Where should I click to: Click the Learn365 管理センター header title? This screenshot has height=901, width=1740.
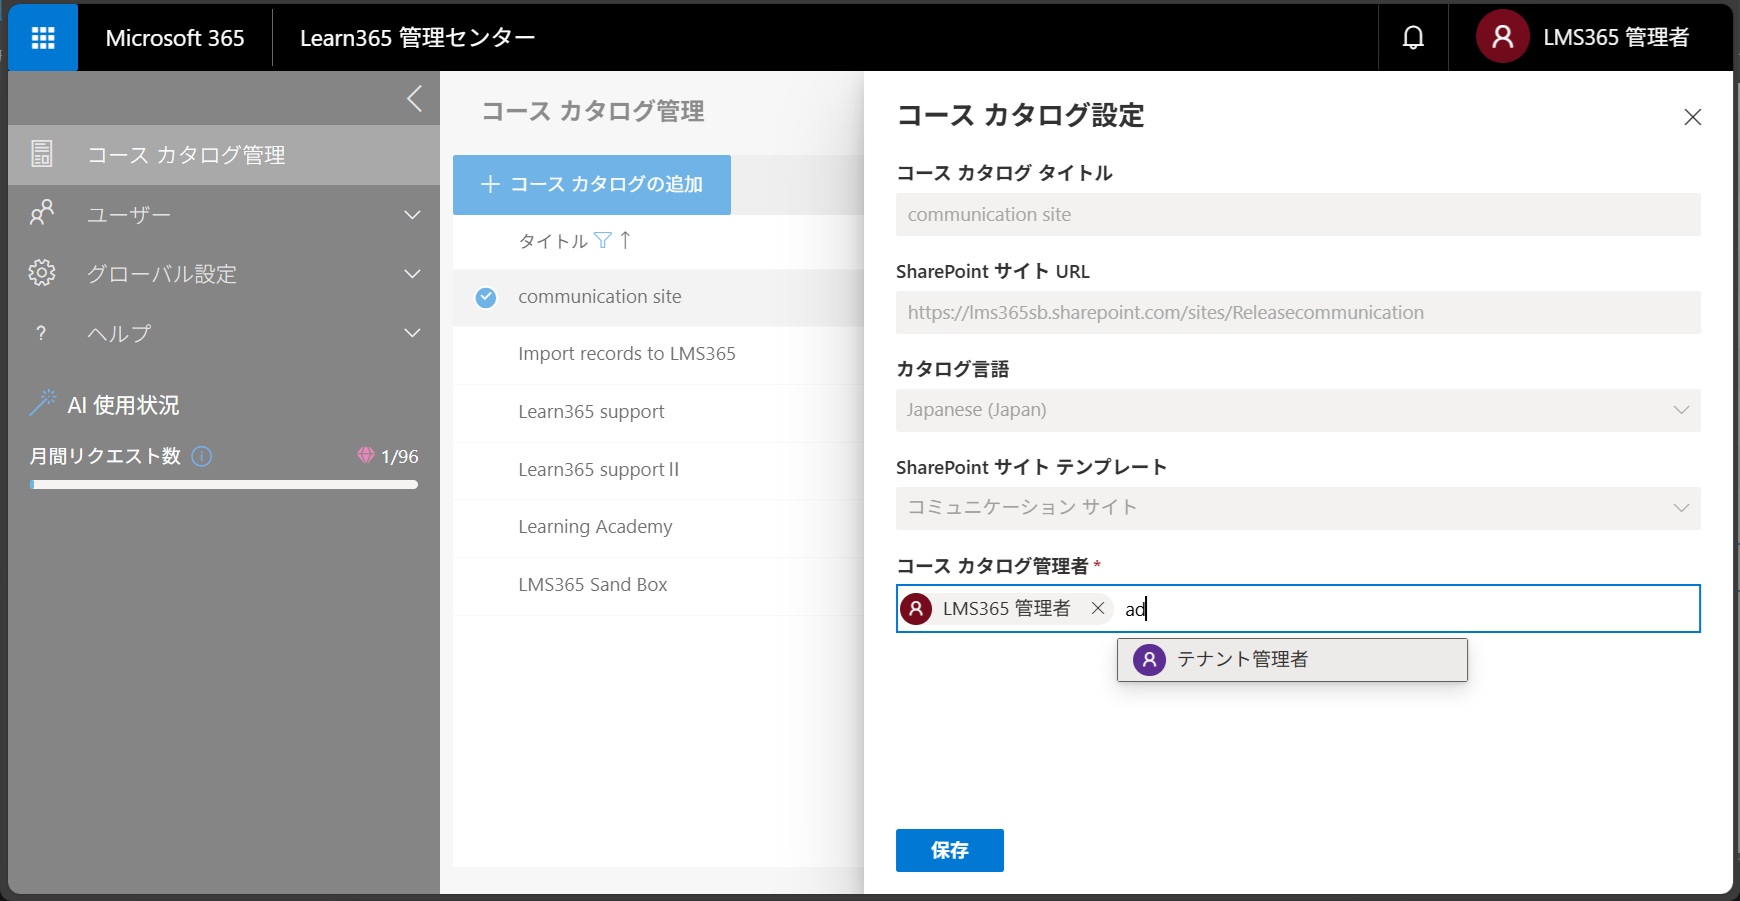pos(418,38)
